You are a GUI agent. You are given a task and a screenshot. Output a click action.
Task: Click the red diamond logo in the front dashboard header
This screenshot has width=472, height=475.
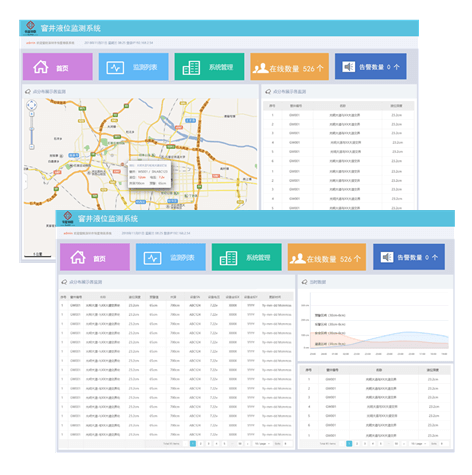click(x=68, y=216)
